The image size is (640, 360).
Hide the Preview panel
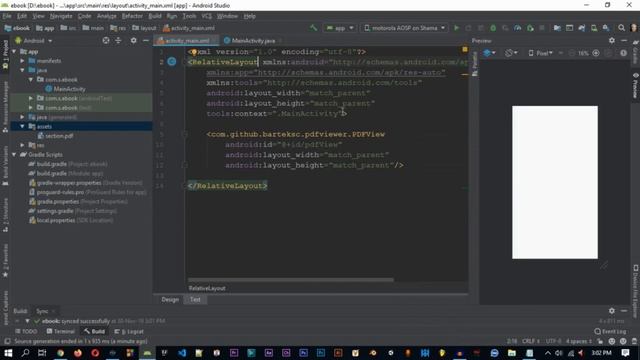tap(624, 40)
